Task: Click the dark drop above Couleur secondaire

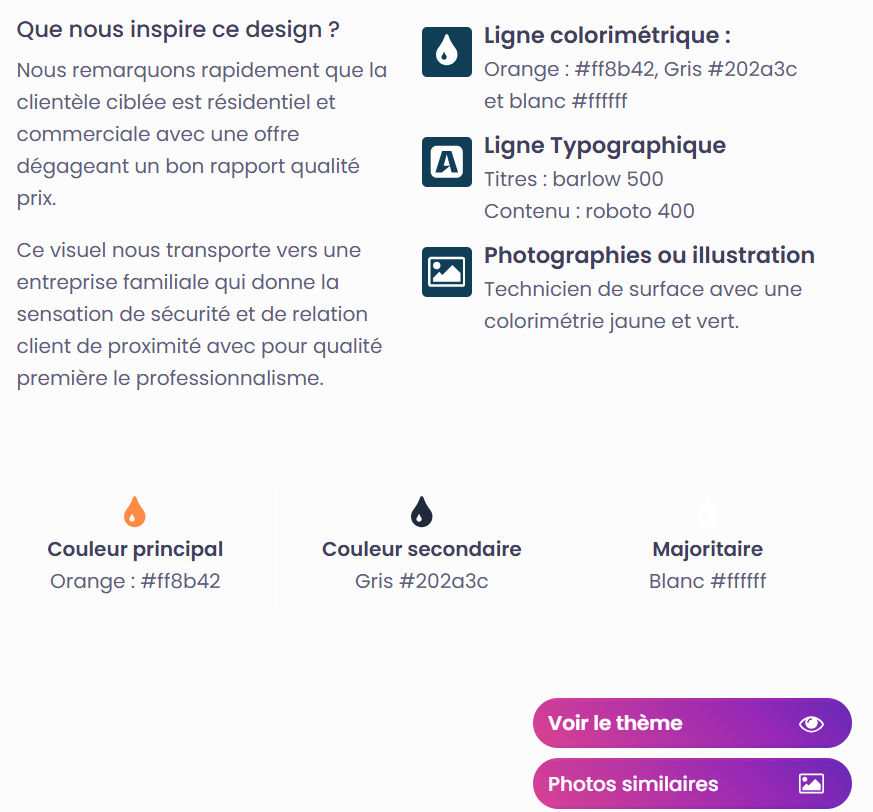Action: (x=421, y=511)
